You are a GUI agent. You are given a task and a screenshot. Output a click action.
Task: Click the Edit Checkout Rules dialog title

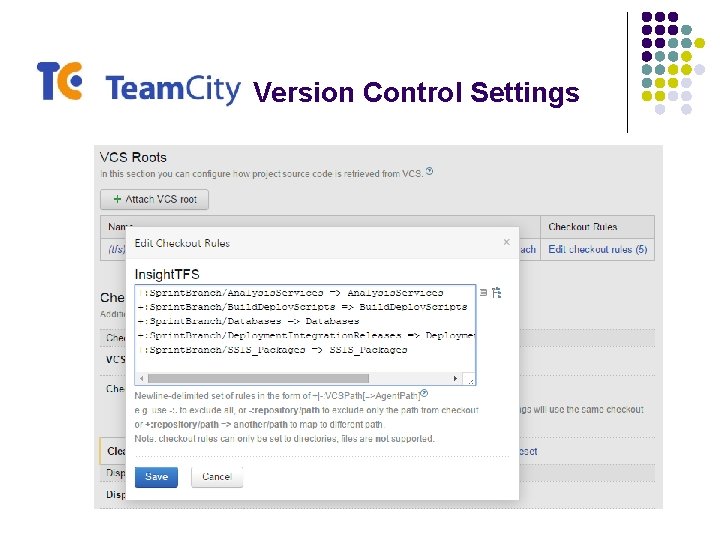pyautogui.click(x=182, y=243)
